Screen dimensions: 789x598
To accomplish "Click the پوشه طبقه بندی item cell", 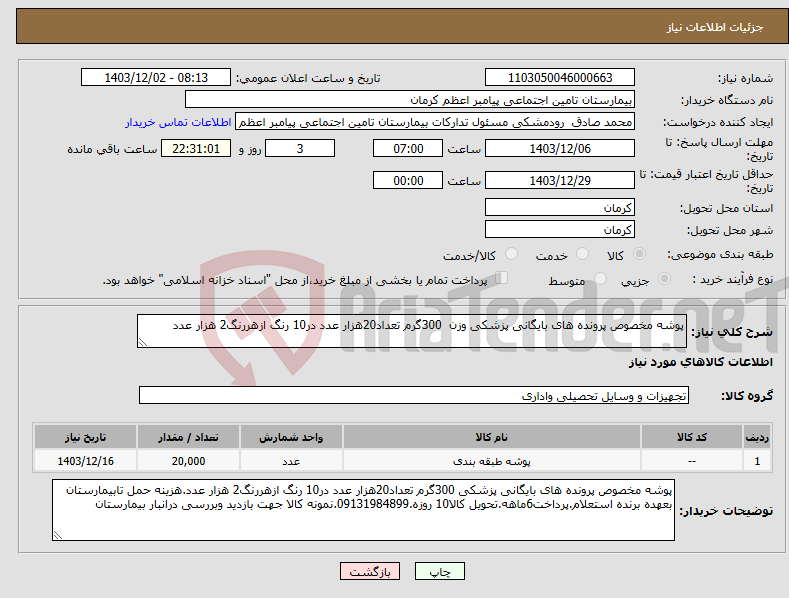I will [x=492, y=461].
